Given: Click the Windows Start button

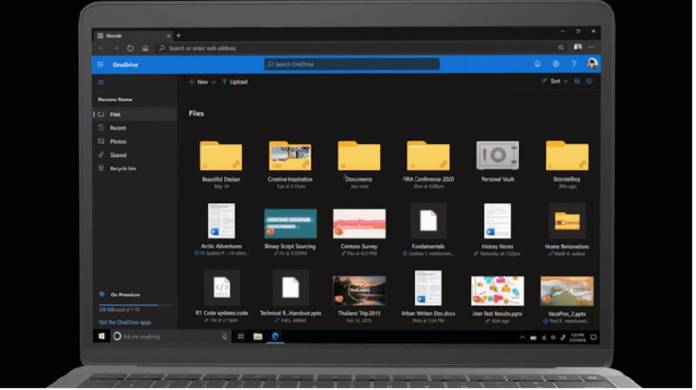Looking at the screenshot, I should [102, 337].
